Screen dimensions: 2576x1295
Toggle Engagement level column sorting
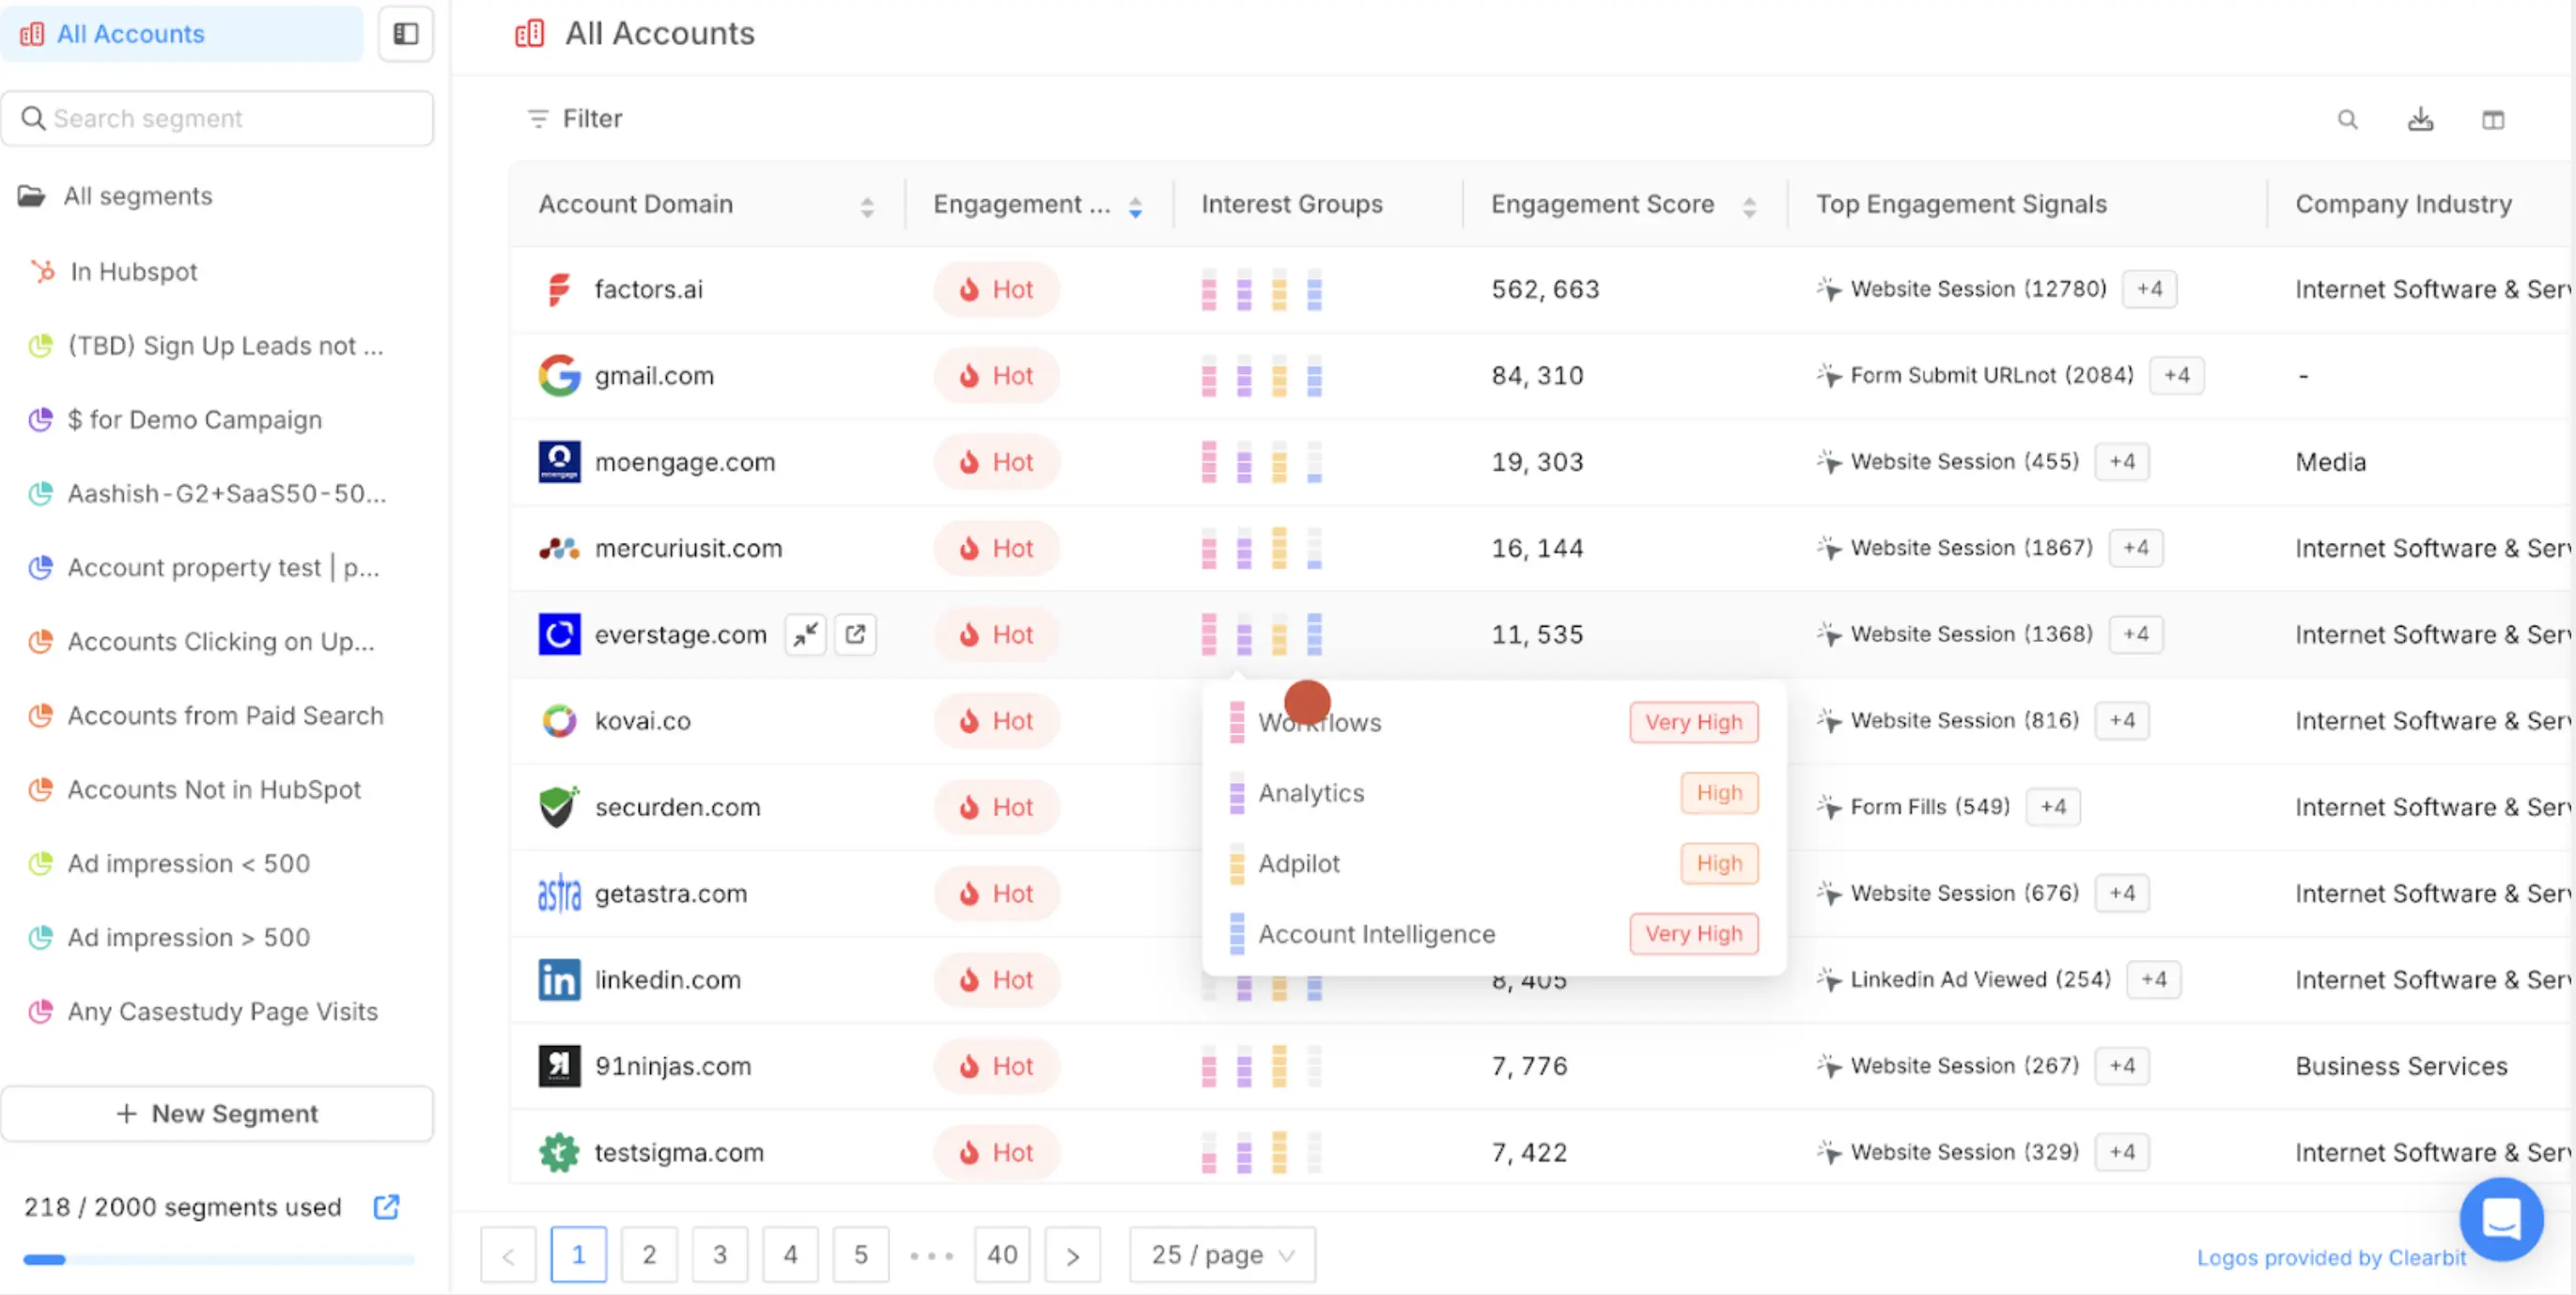(x=1135, y=206)
